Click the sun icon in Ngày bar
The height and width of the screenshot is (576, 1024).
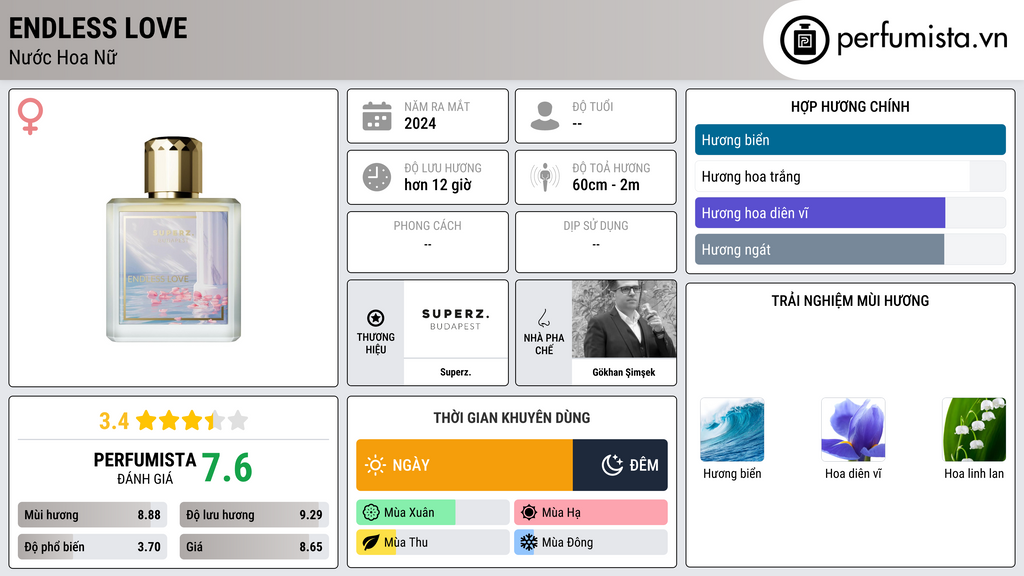[x=376, y=465]
